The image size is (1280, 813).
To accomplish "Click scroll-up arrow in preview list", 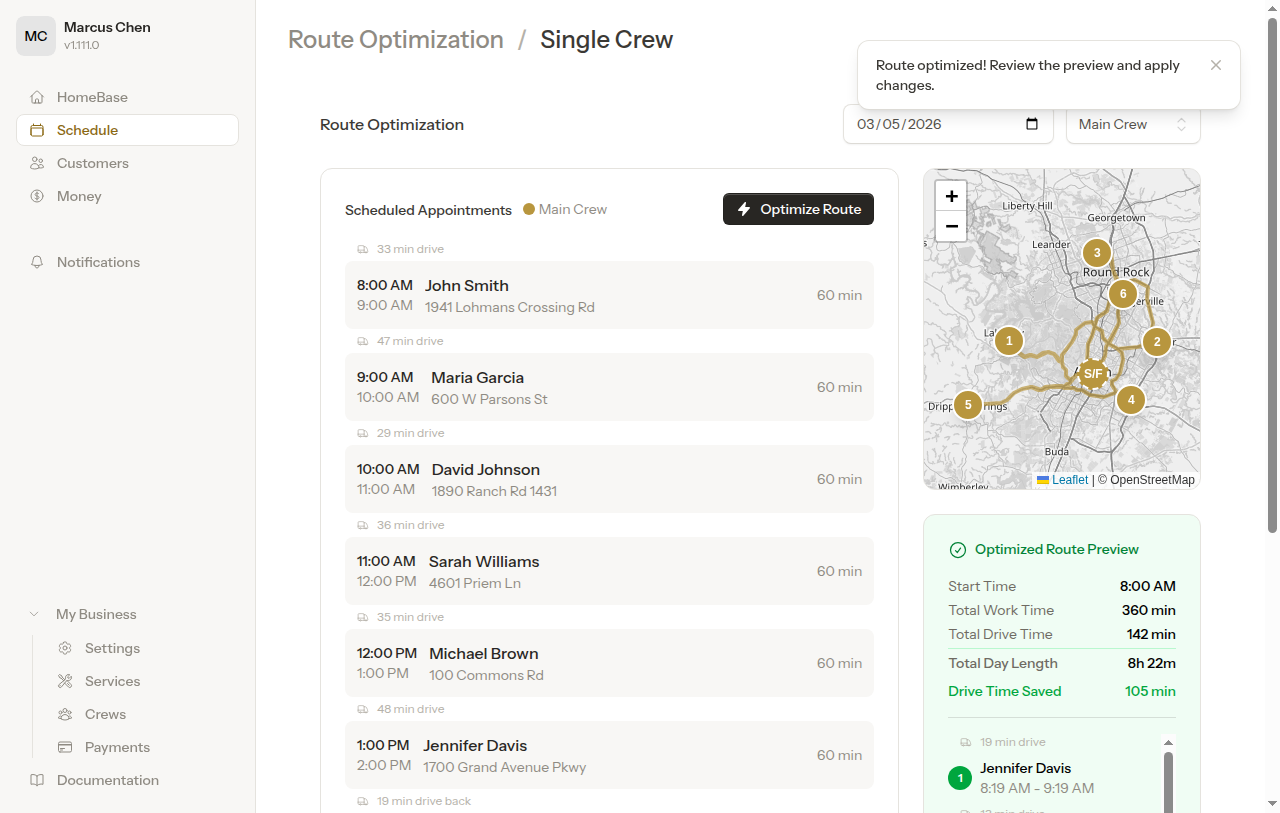I will 1168,742.
